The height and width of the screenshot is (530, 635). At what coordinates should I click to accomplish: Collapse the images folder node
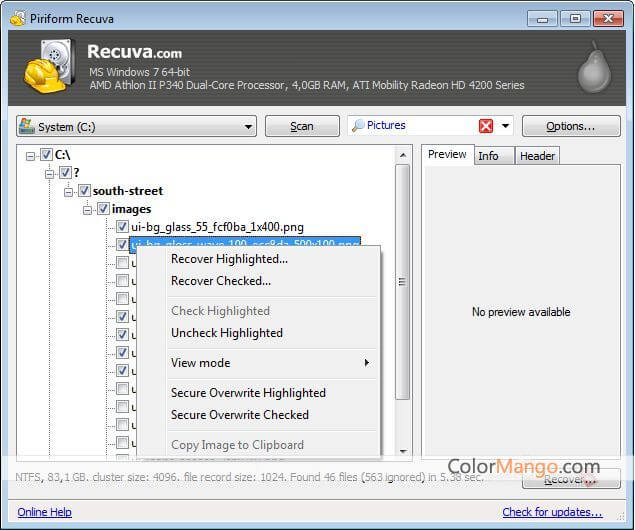(88, 209)
